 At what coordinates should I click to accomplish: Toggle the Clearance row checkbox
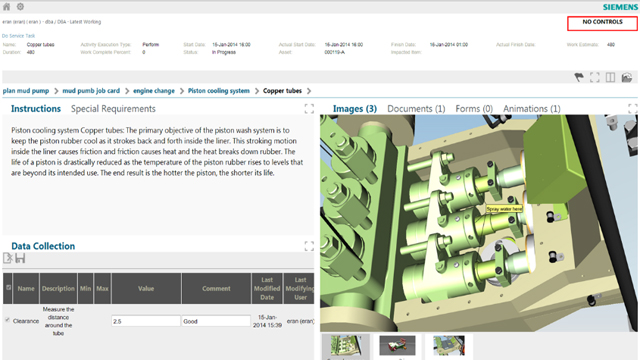[7, 320]
